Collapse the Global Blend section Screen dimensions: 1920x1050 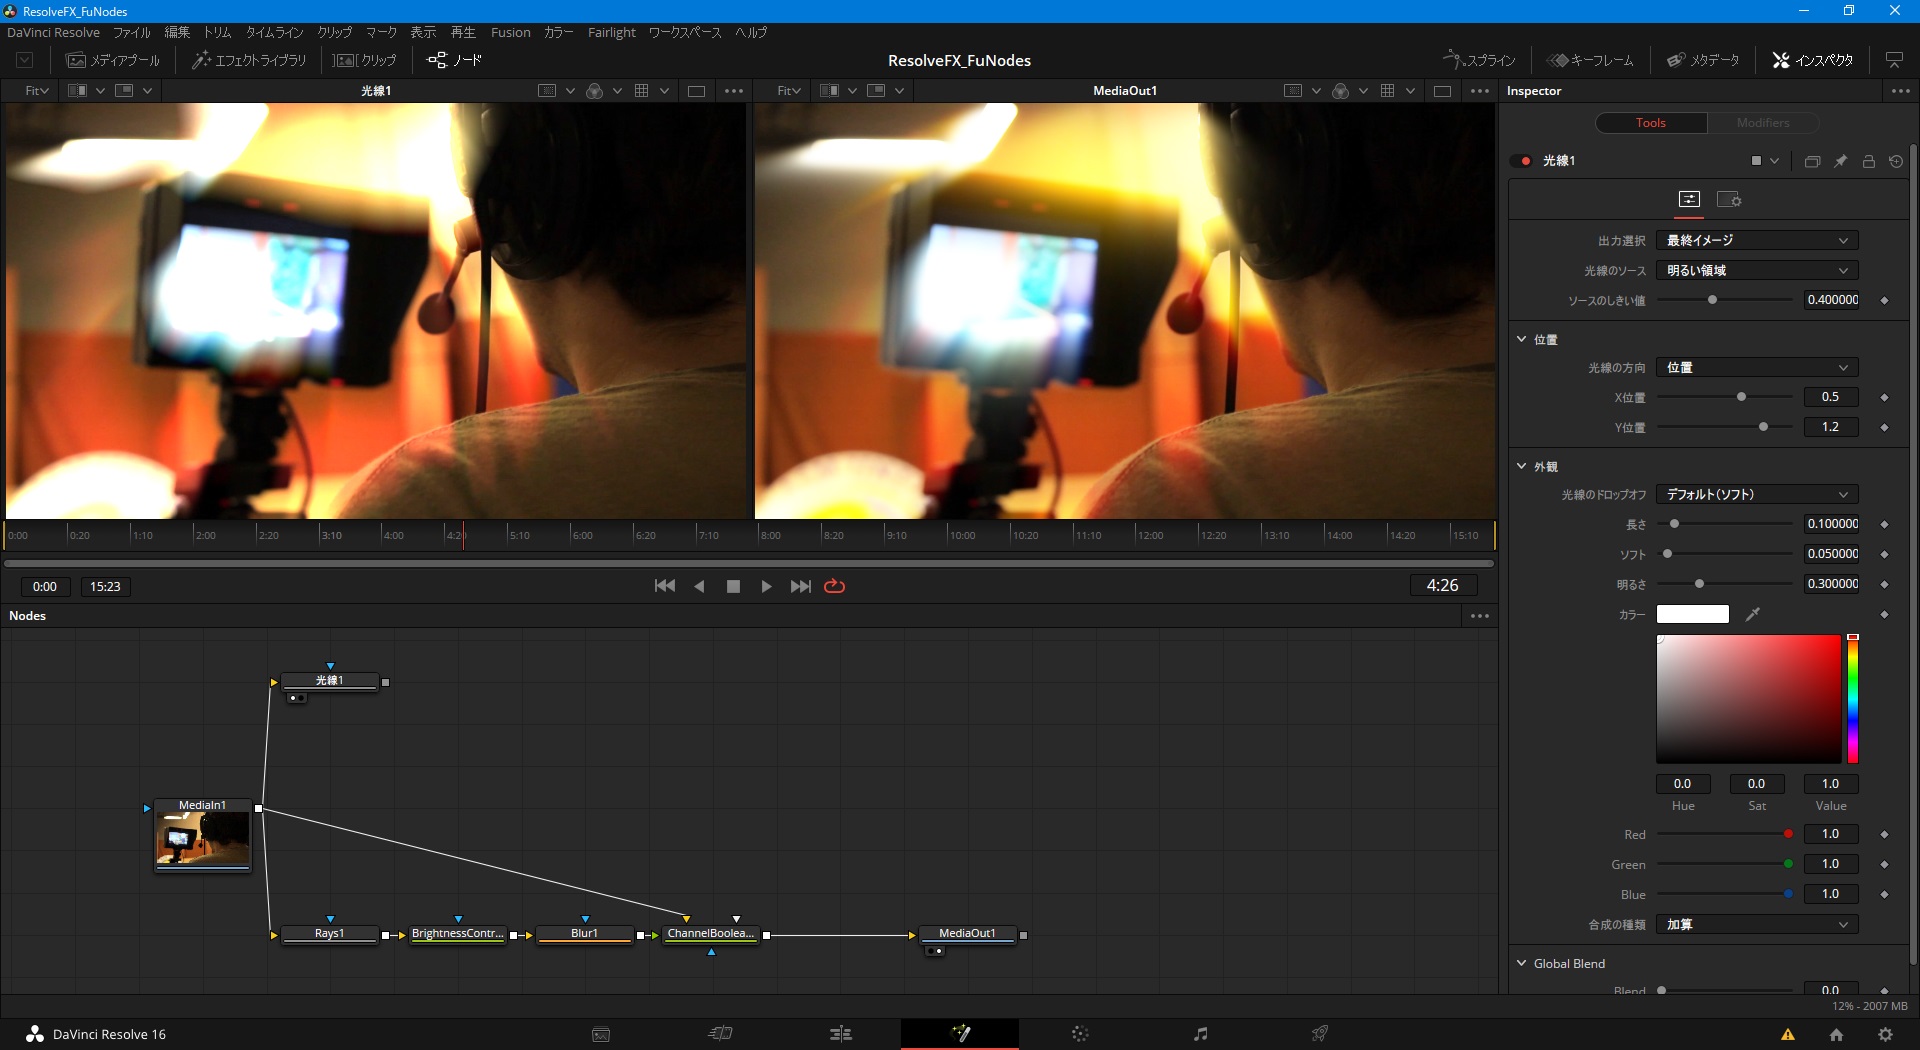pos(1522,963)
